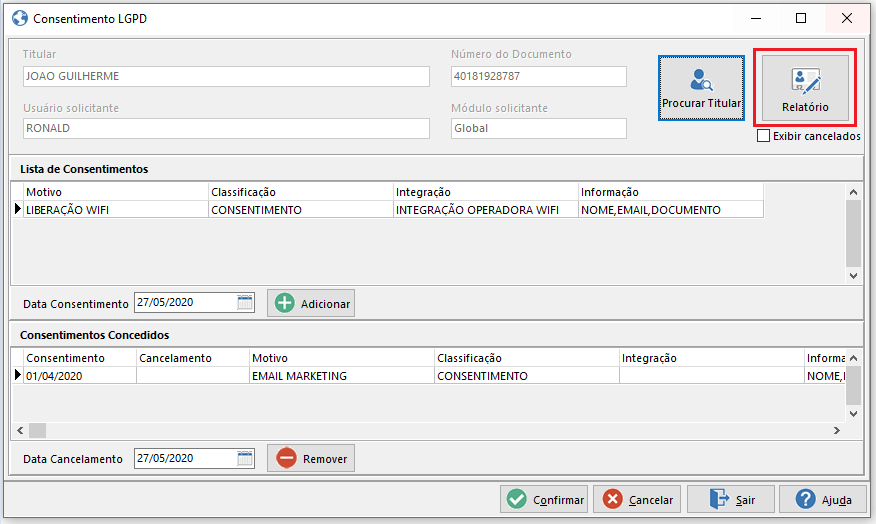This screenshot has width=876, height=524.
Task: Click the Classificação header in Lista de Consentimentos
Action: coord(301,192)
